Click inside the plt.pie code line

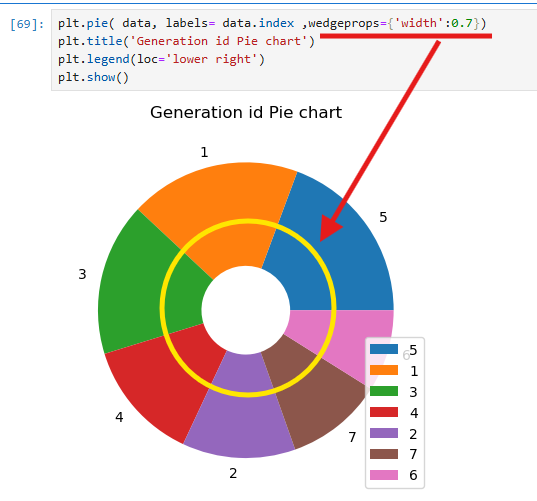point(272,23)
